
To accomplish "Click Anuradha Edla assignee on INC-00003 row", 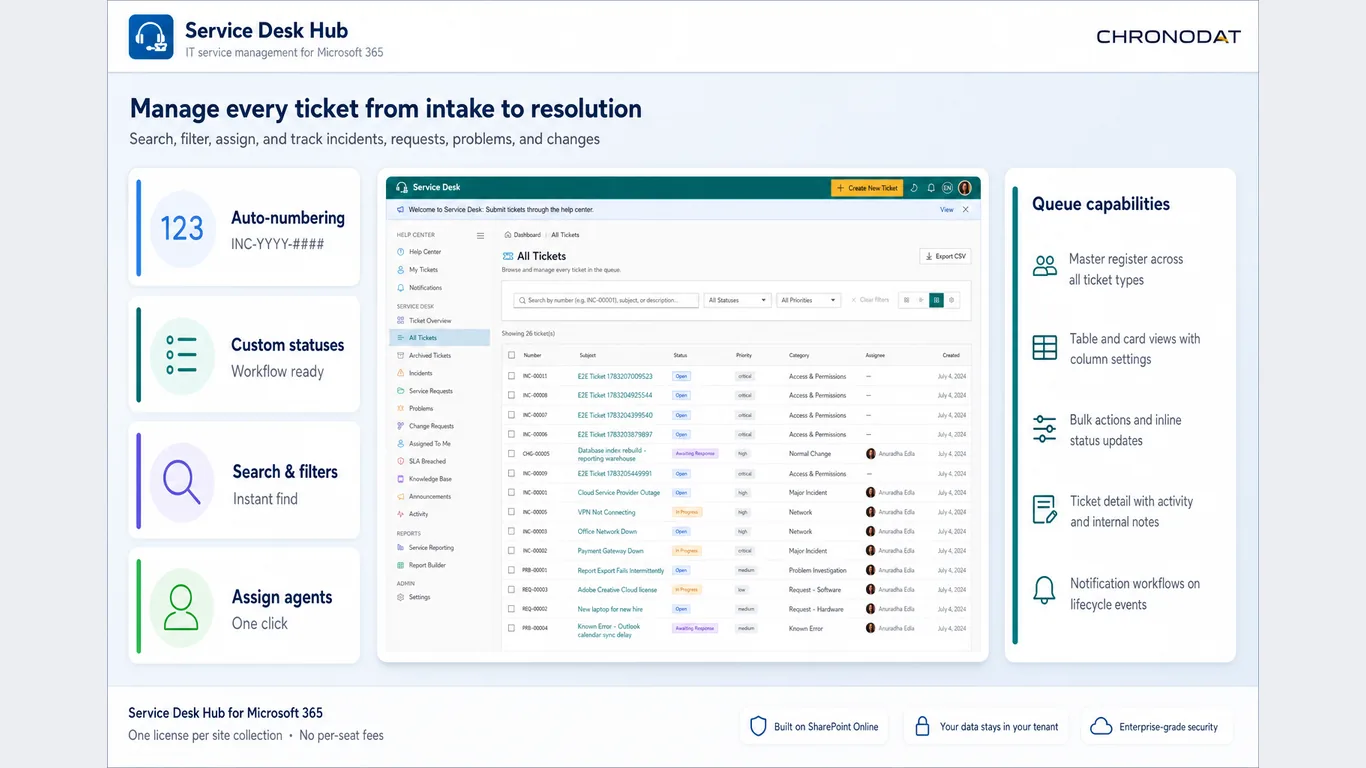I will [890, 531].
